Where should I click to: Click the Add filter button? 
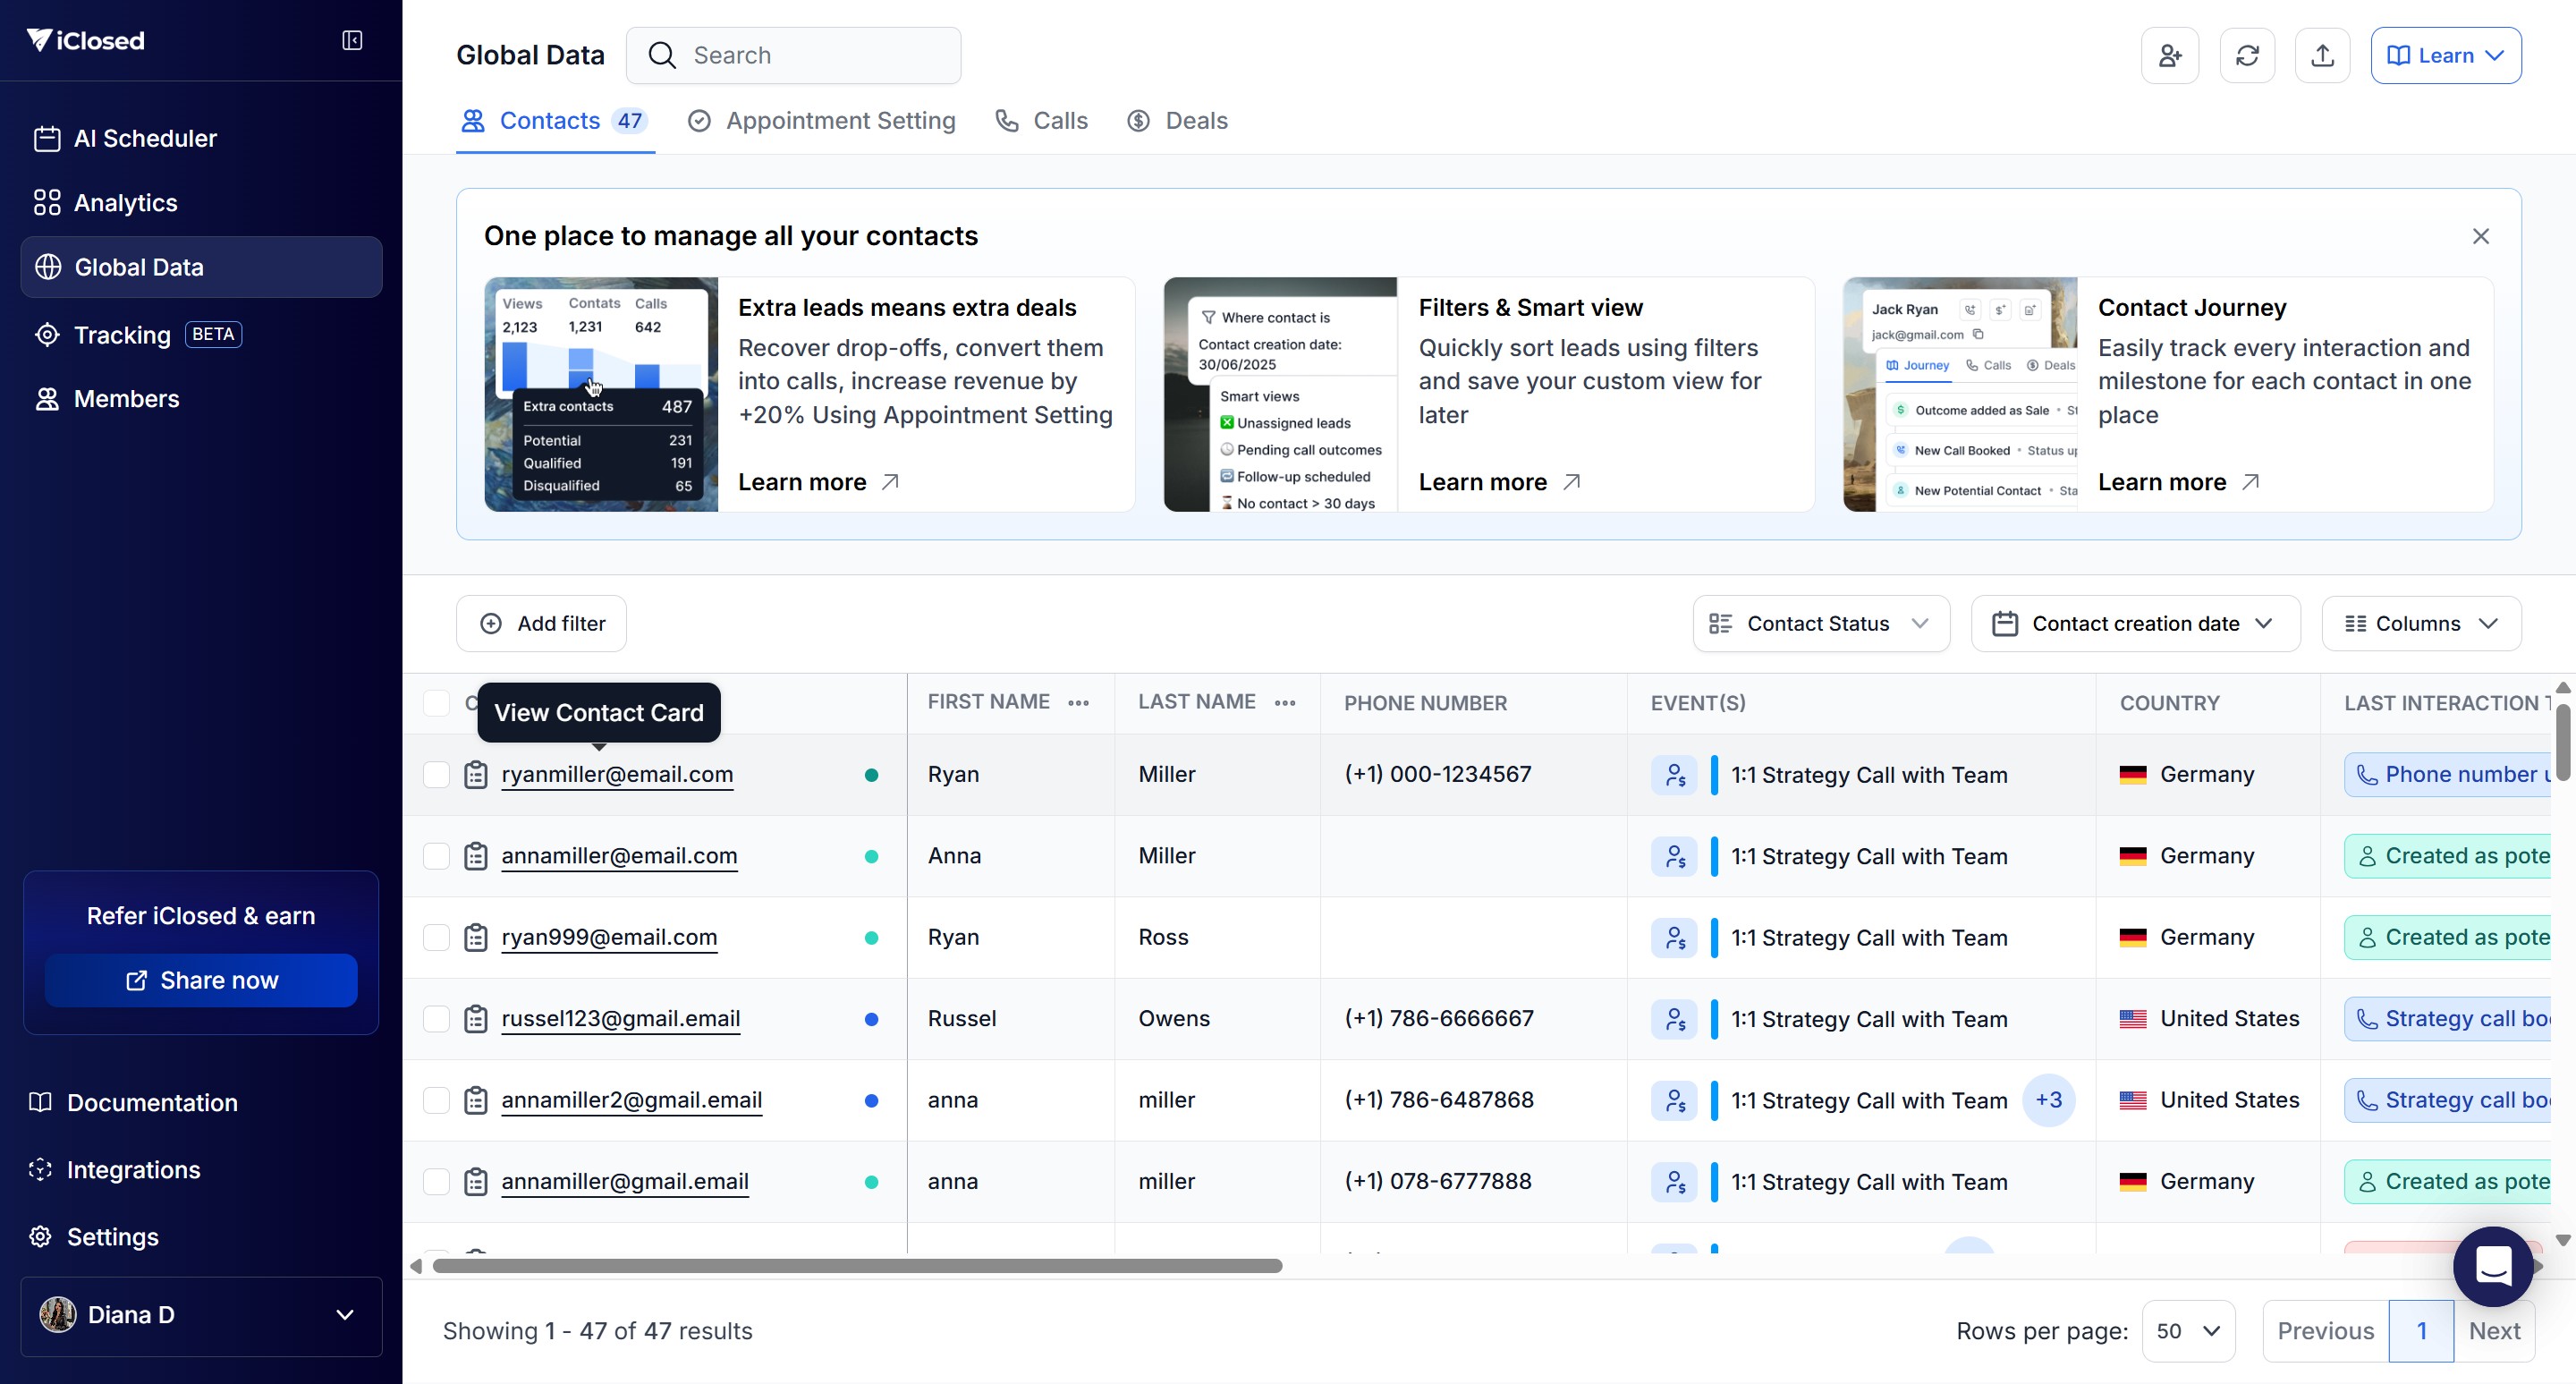(541, 624)
